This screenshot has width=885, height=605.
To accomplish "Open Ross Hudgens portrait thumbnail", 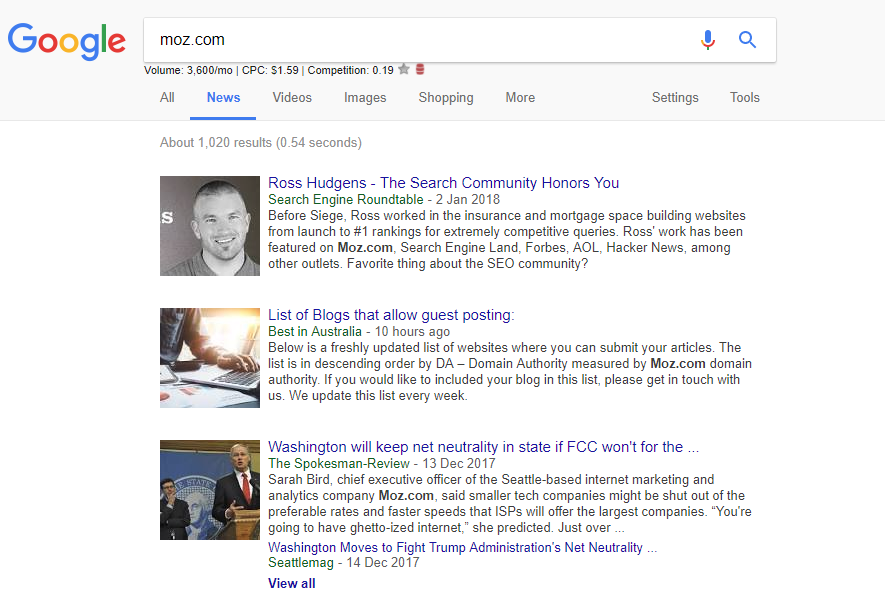I will point(210,226).
